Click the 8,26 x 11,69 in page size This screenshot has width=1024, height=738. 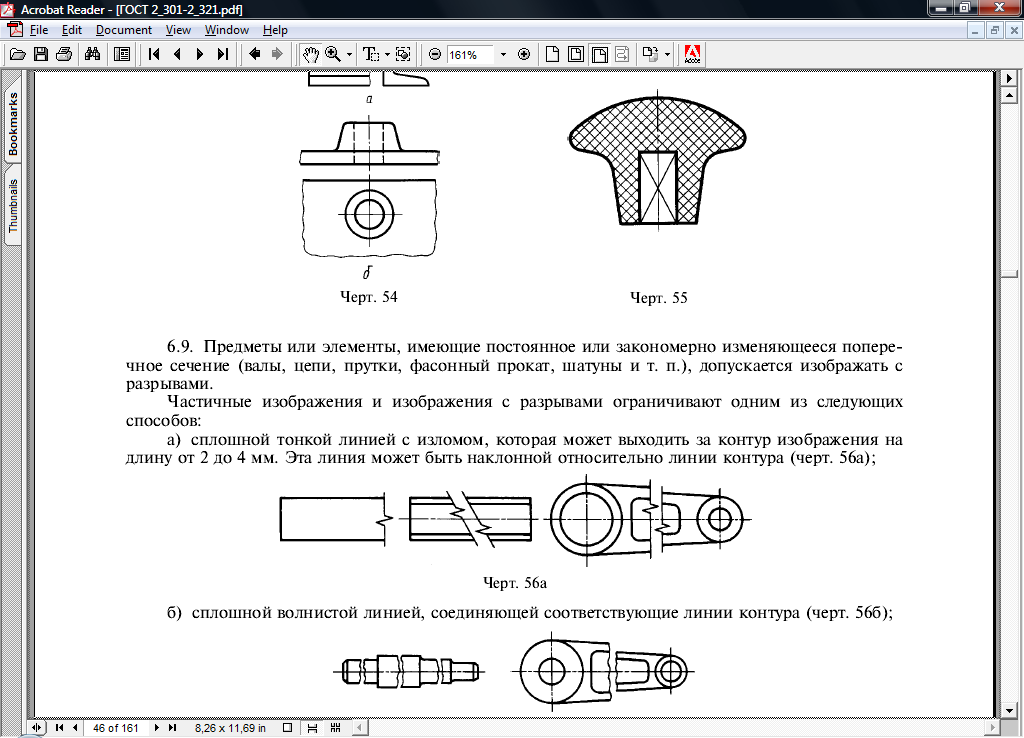pos(230,728)
